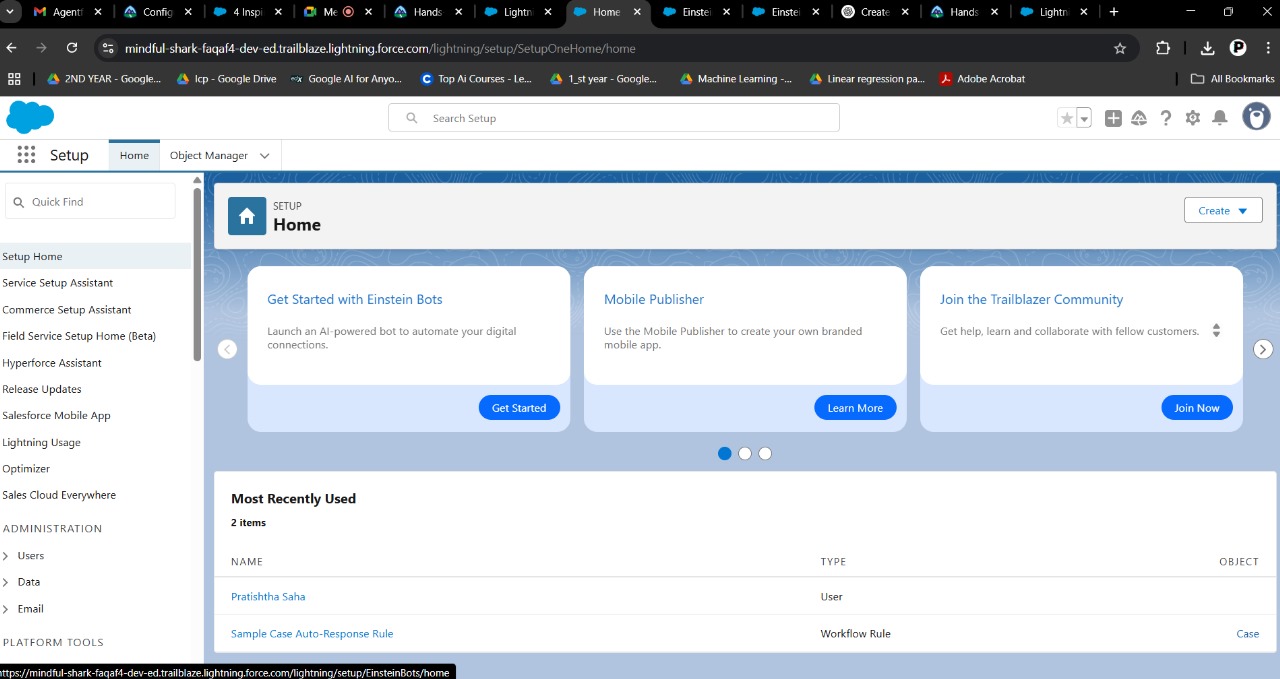Viewport: 1280px width, 679px height.
Task: Click the Setup Home house icon
Action: pyautogui.click(x=247, y=216)
